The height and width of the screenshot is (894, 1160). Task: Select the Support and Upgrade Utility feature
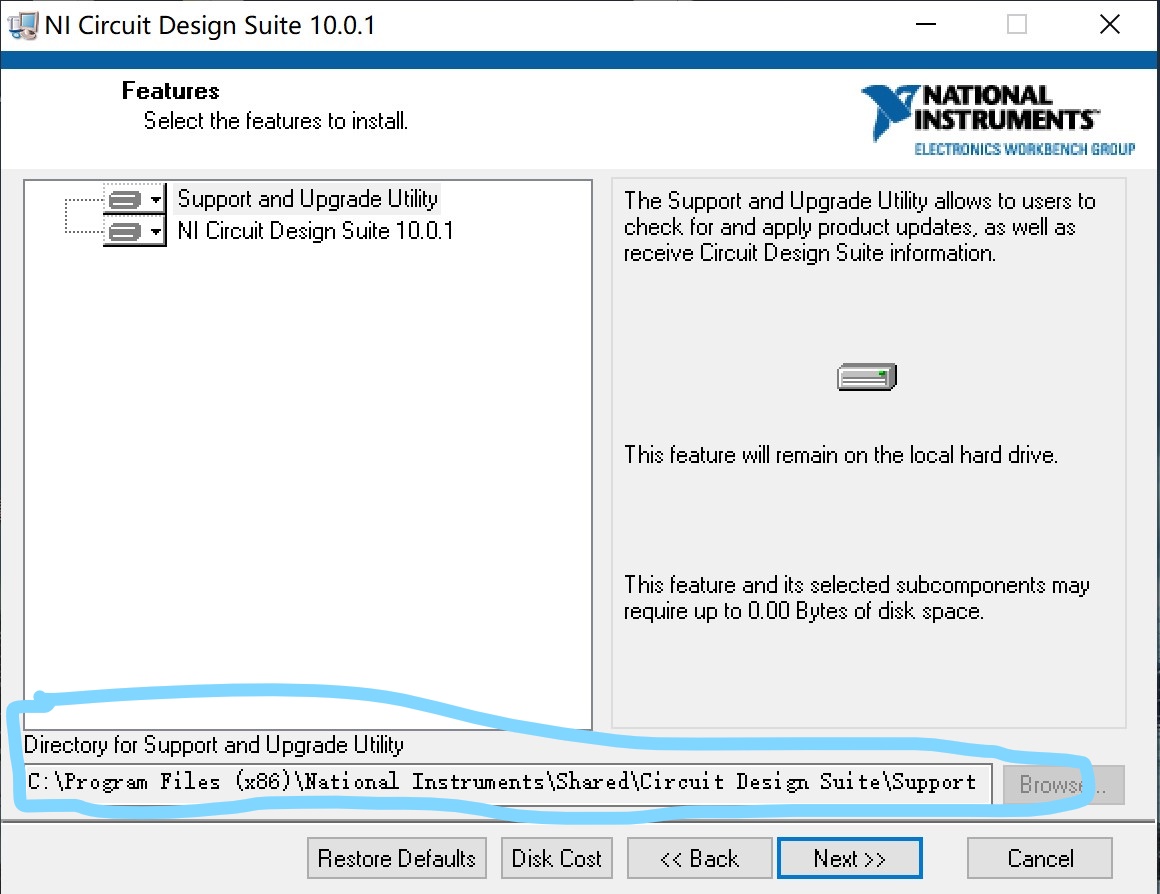[x=307, y=199]
